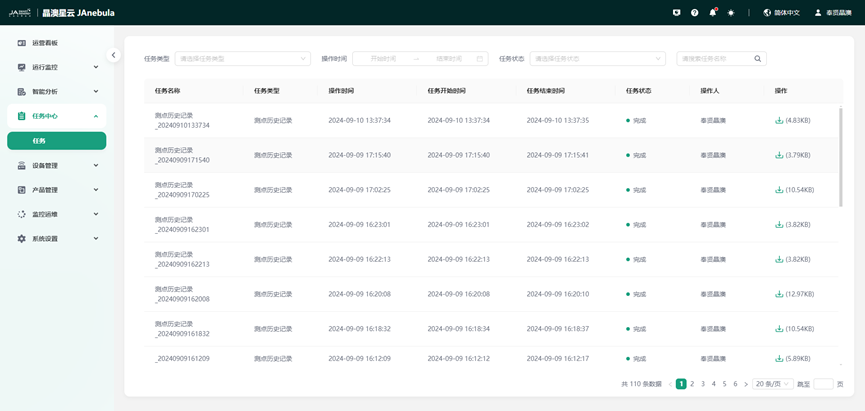
Task: Click the calendar icon in date range
Action: pyautogui.click(x=480, y=59)
